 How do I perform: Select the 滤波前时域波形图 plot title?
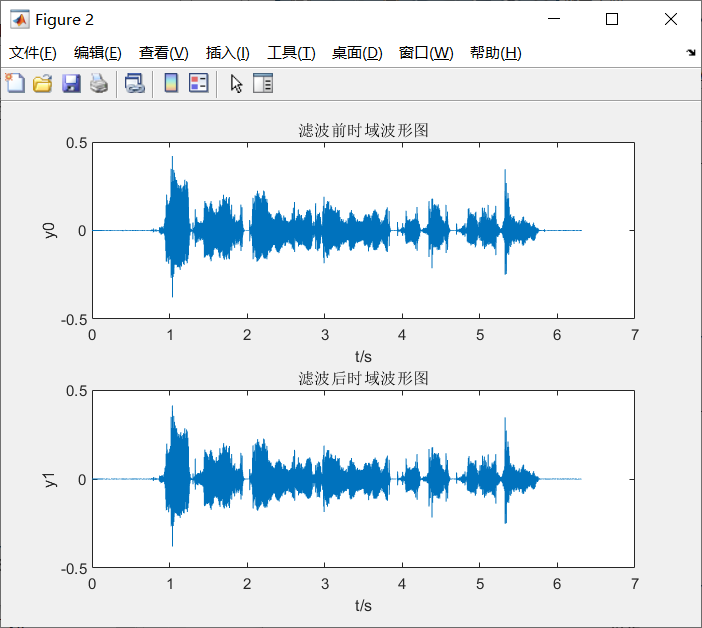click(363, 131)
